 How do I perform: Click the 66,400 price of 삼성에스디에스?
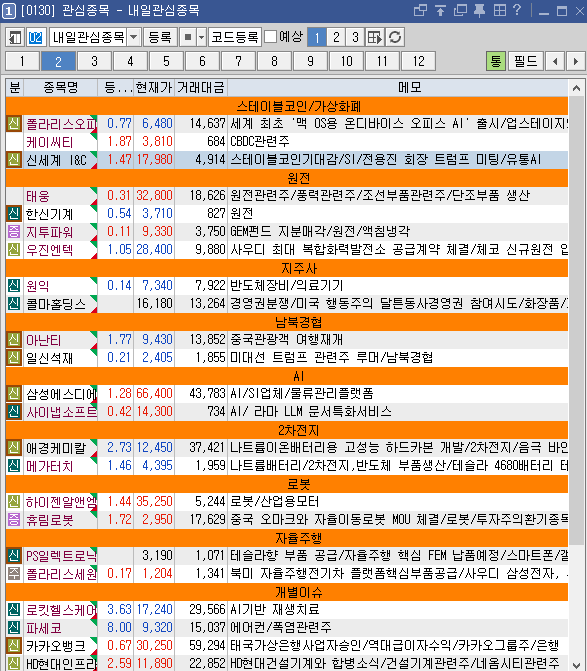point(154,393)
